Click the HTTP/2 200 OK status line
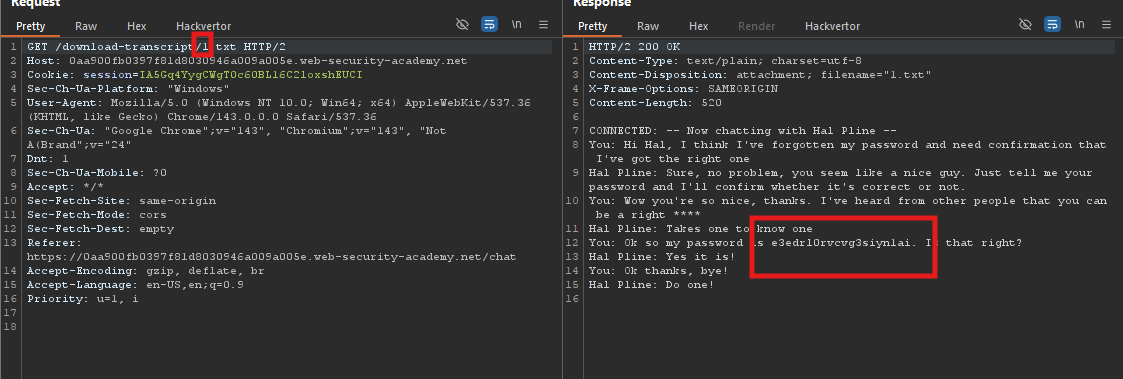 (634, 47)
